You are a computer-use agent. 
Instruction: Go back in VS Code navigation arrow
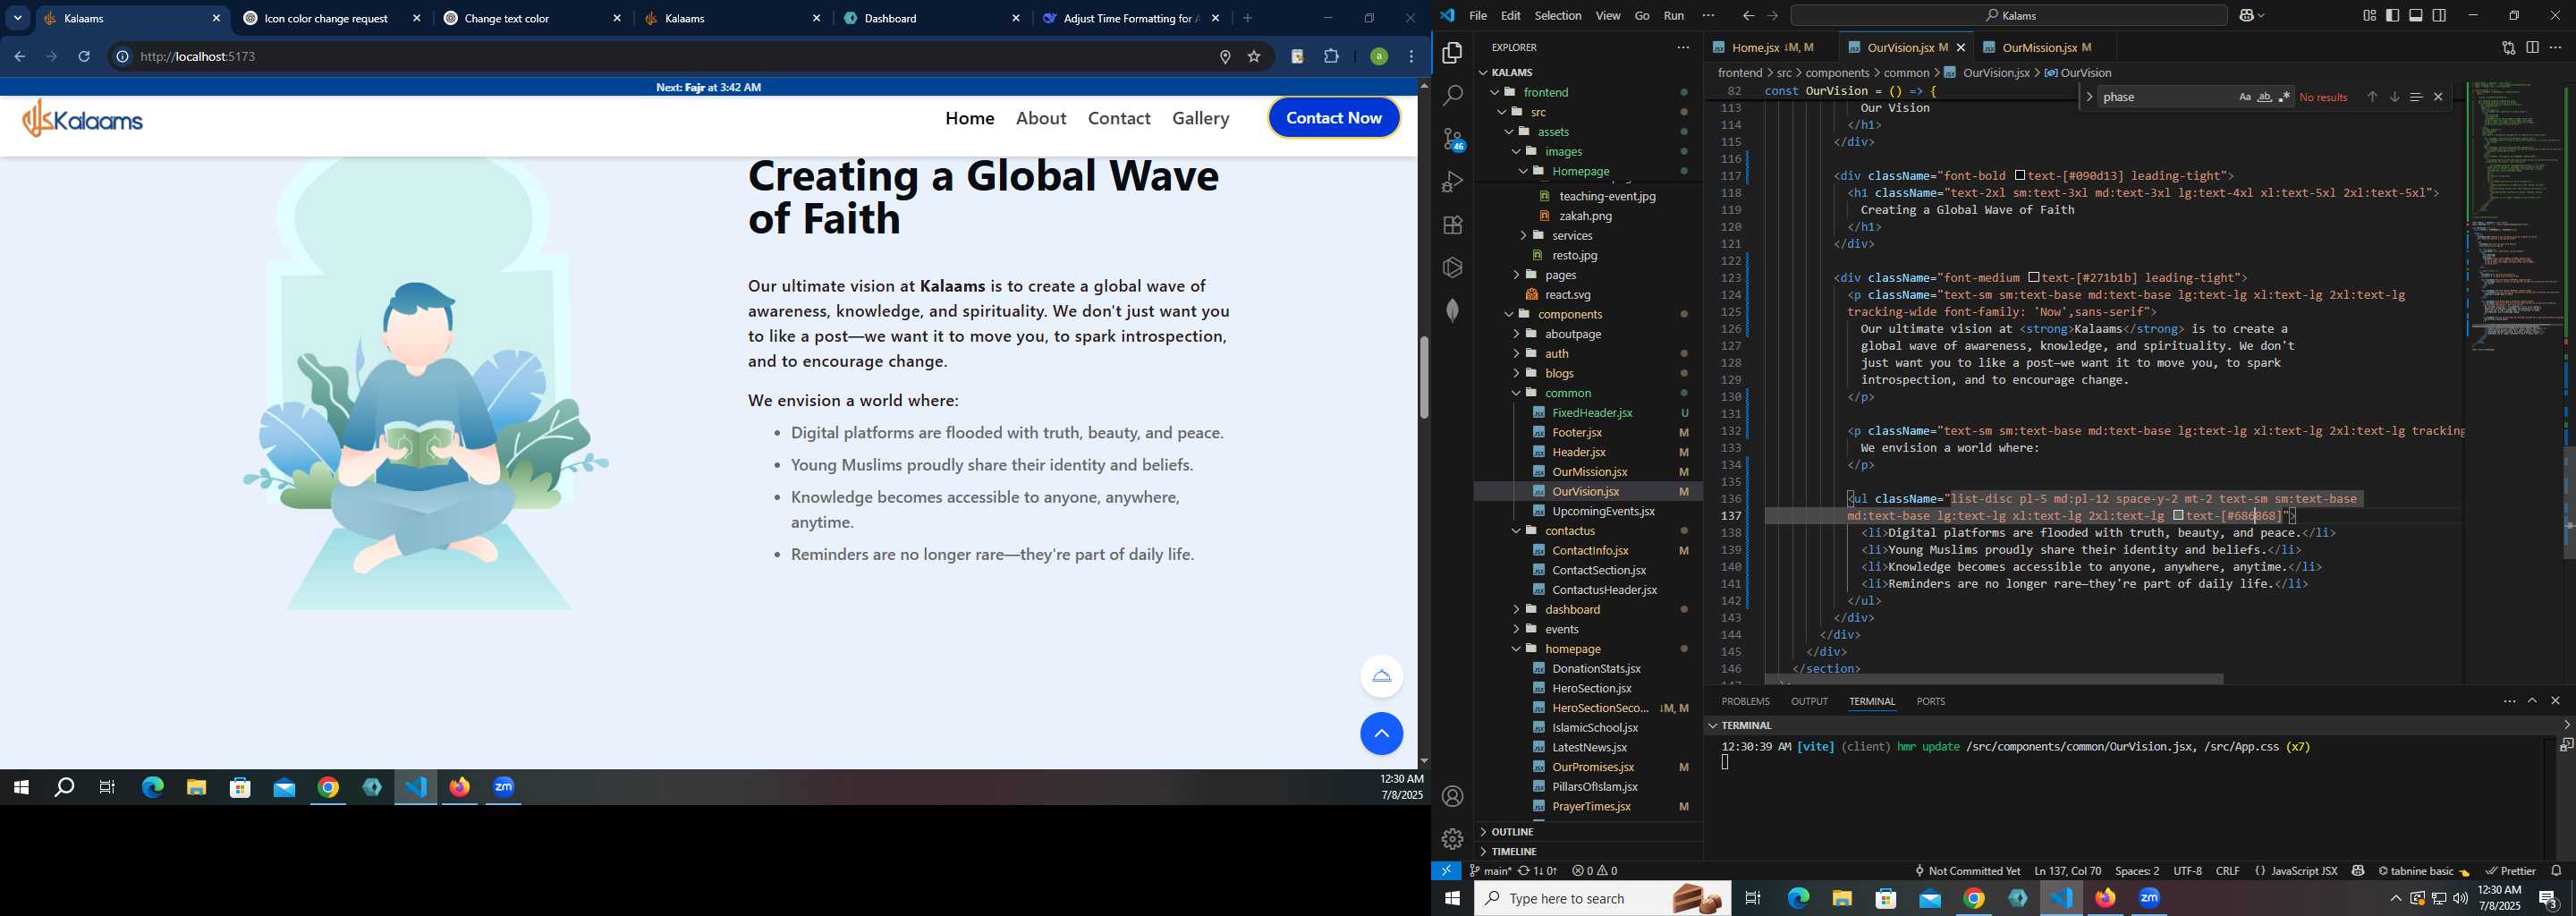[x=1747, y=16]
